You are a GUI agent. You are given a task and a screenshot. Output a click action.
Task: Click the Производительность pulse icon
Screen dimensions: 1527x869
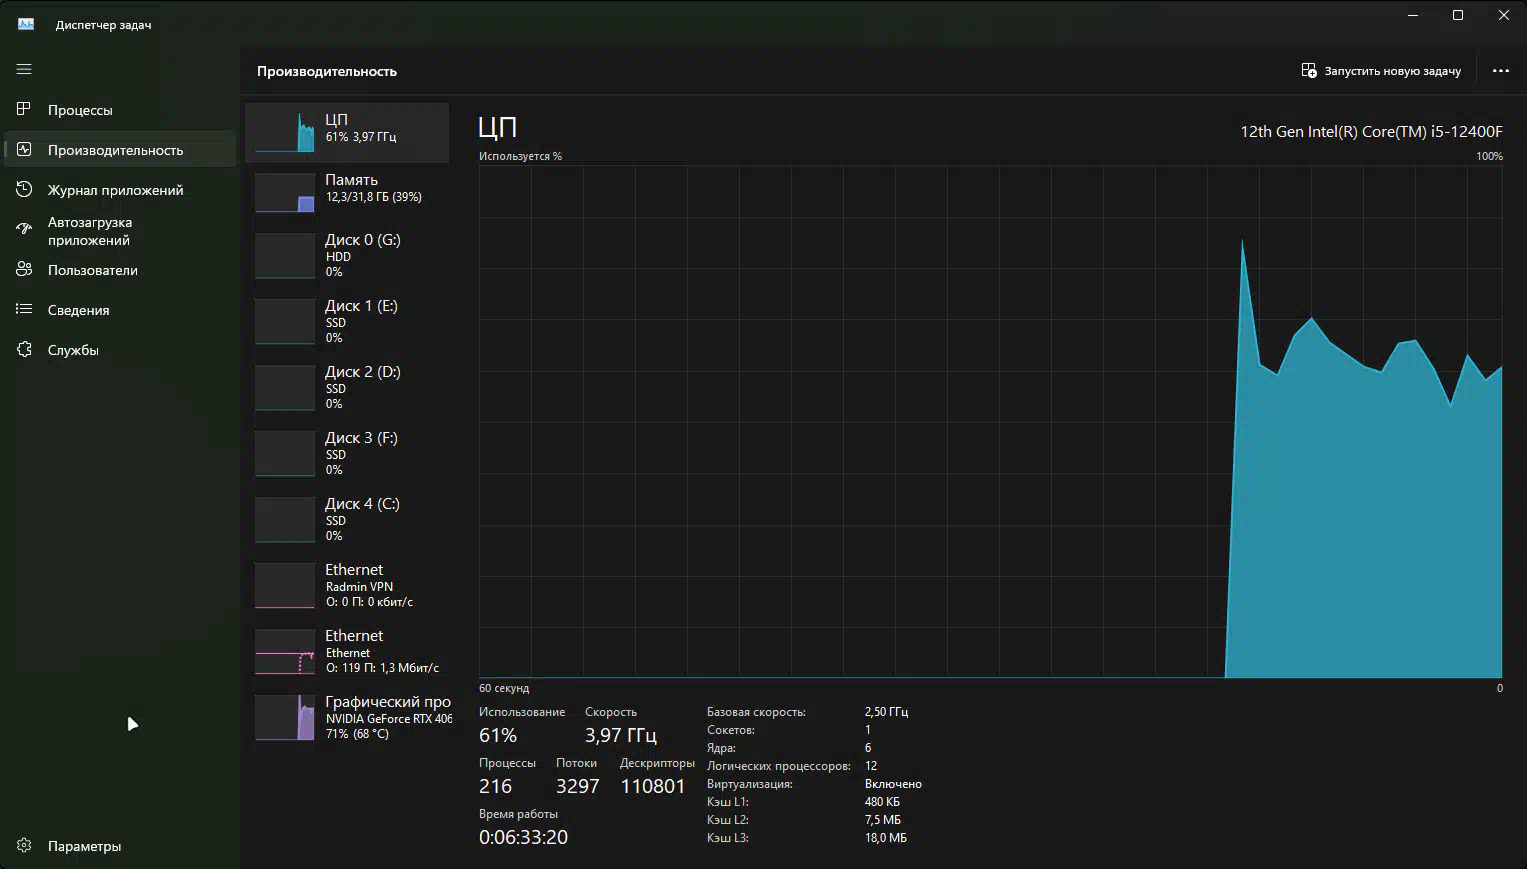pos(24,149)
